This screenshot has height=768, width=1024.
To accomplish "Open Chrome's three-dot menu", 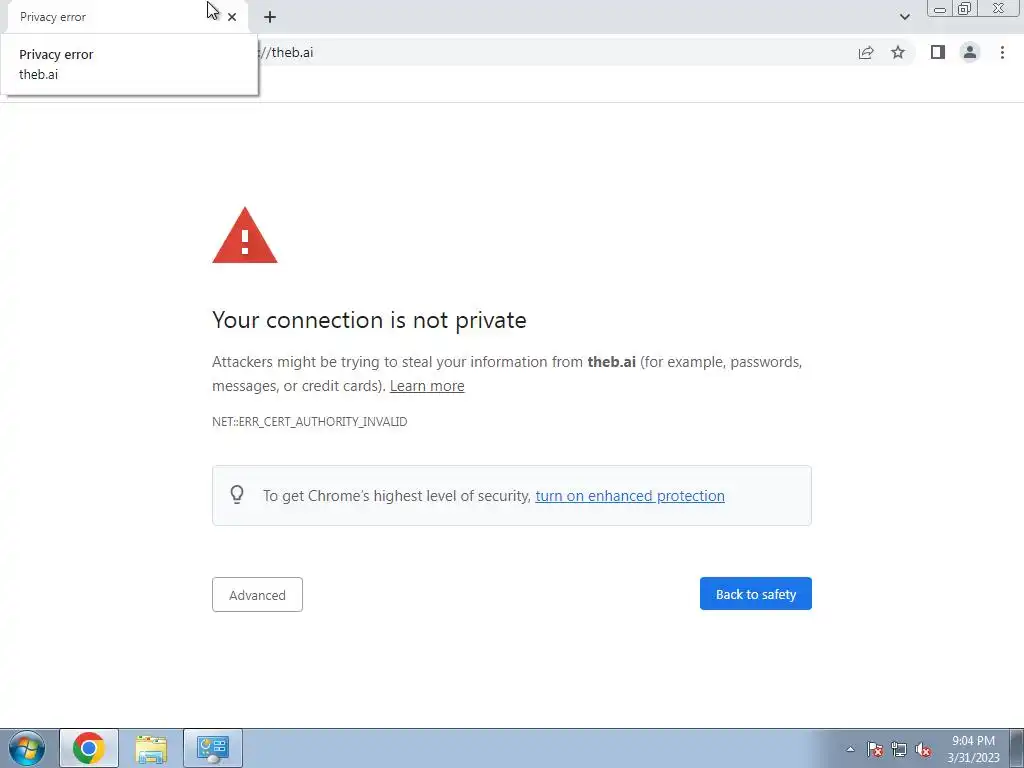I will coord(1002,52).
